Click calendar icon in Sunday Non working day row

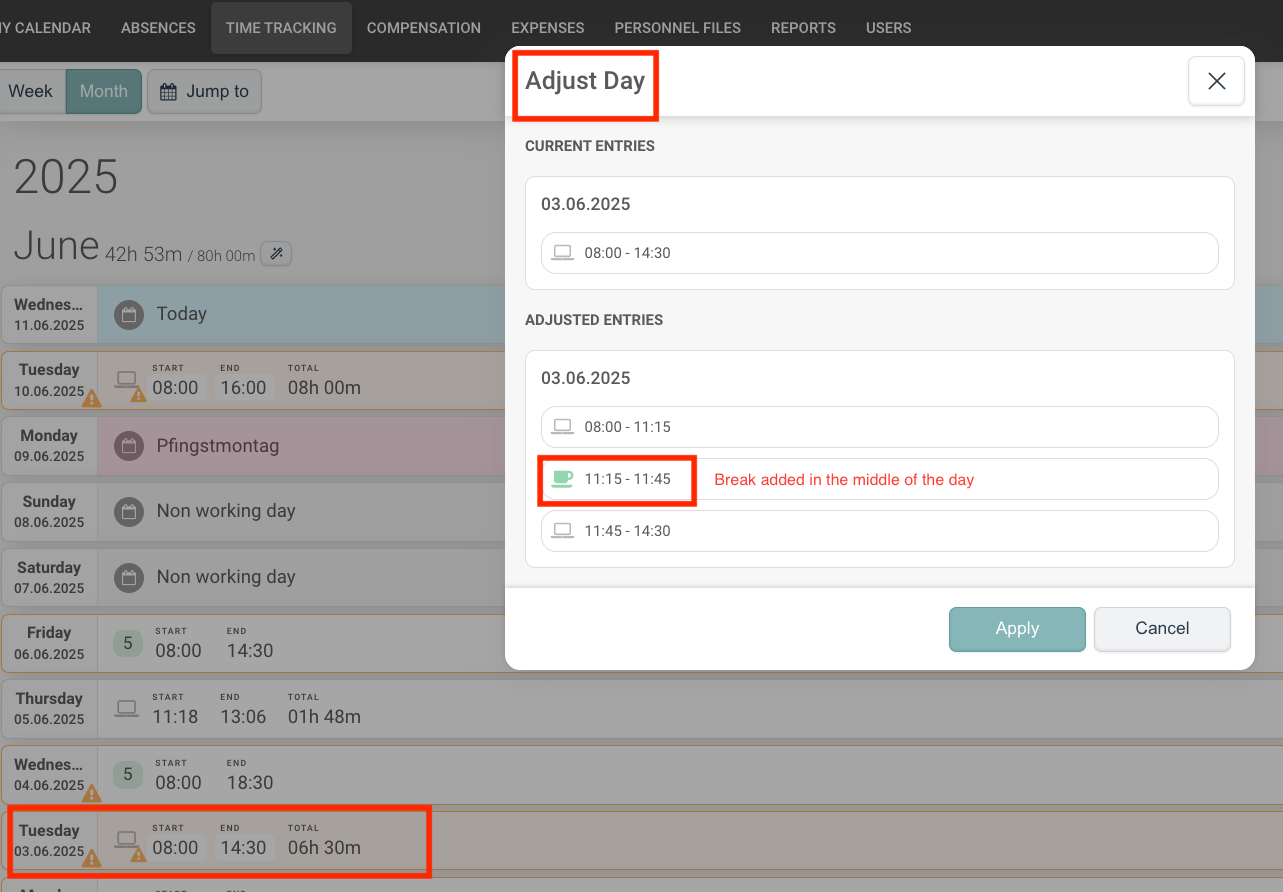click(128, 512)
